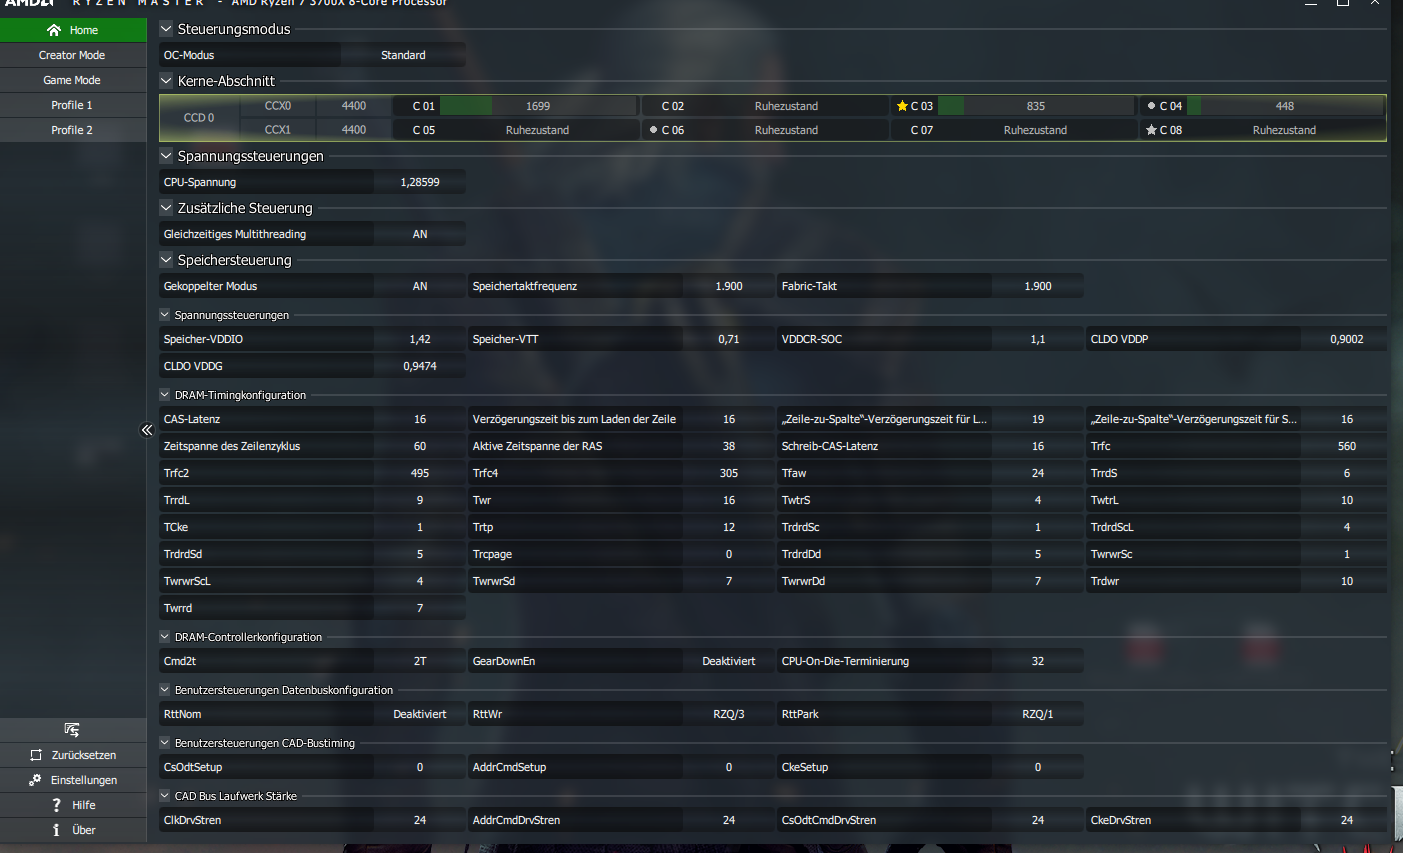This screenshot has width=1403, height=853.
Task: Click the silver star on core C 08
Action: (1151, 130)
